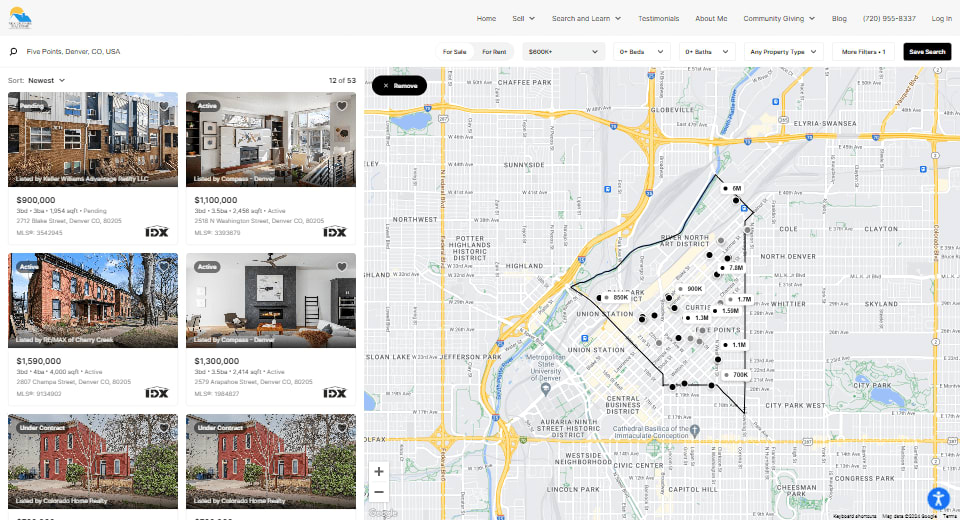
Task: Open the About Me page
Action: [711, 18]
